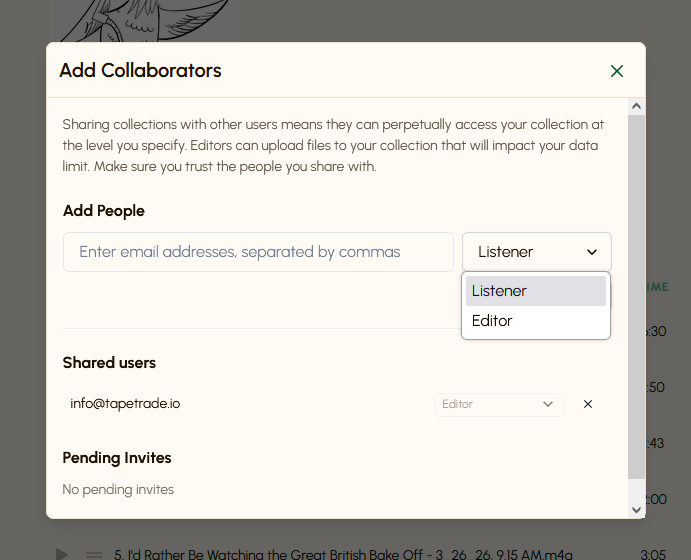
Task: Select Listener option in role list
Action: click(535, 291)
